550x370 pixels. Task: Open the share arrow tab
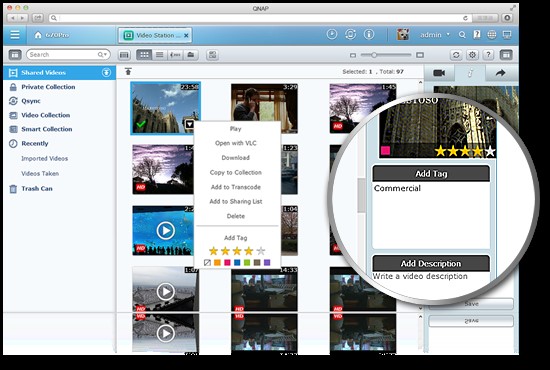[x=500, y=73]
